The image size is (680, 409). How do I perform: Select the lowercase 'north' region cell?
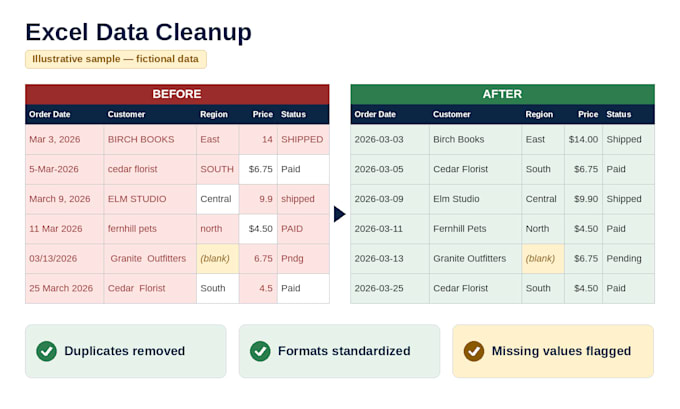218,229
